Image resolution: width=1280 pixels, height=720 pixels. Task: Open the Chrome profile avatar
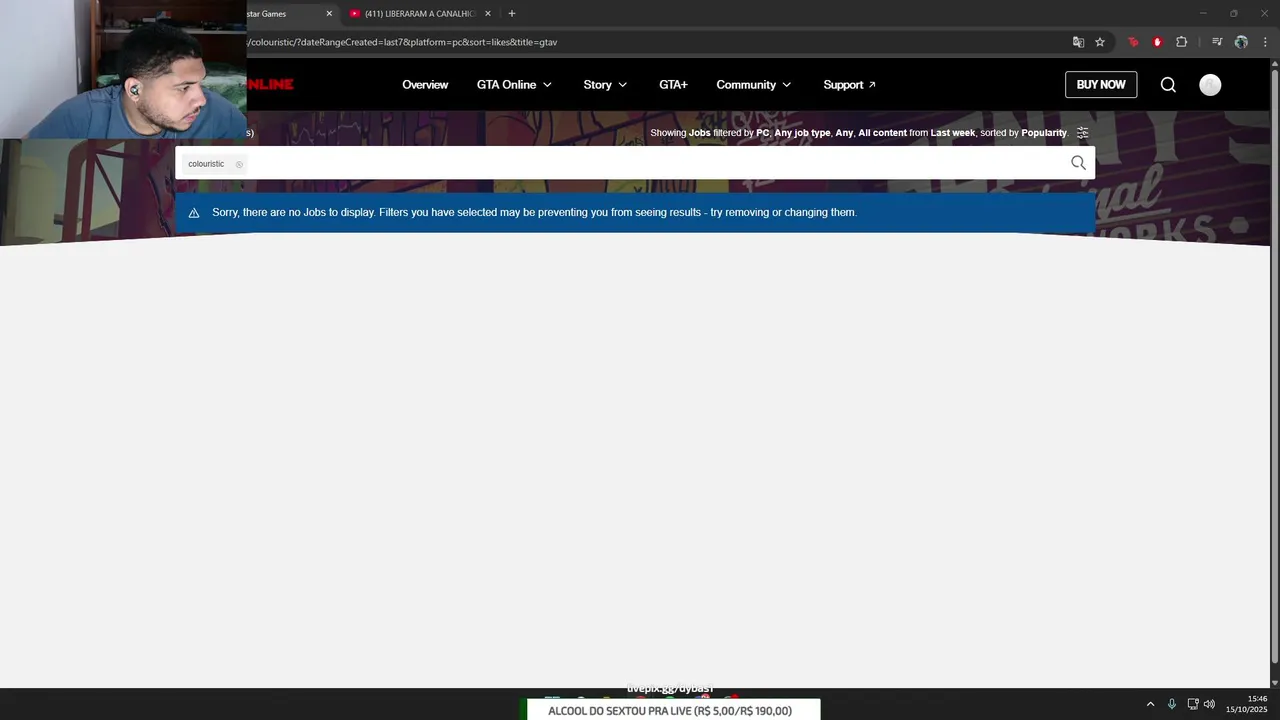(x=1241, y=42)
